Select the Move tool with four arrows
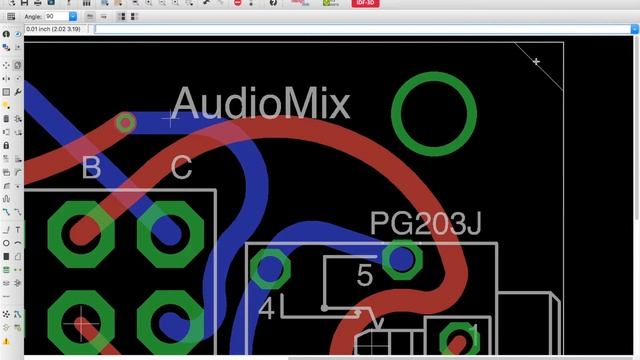The image size is (640, 360). tap(6, 65)
